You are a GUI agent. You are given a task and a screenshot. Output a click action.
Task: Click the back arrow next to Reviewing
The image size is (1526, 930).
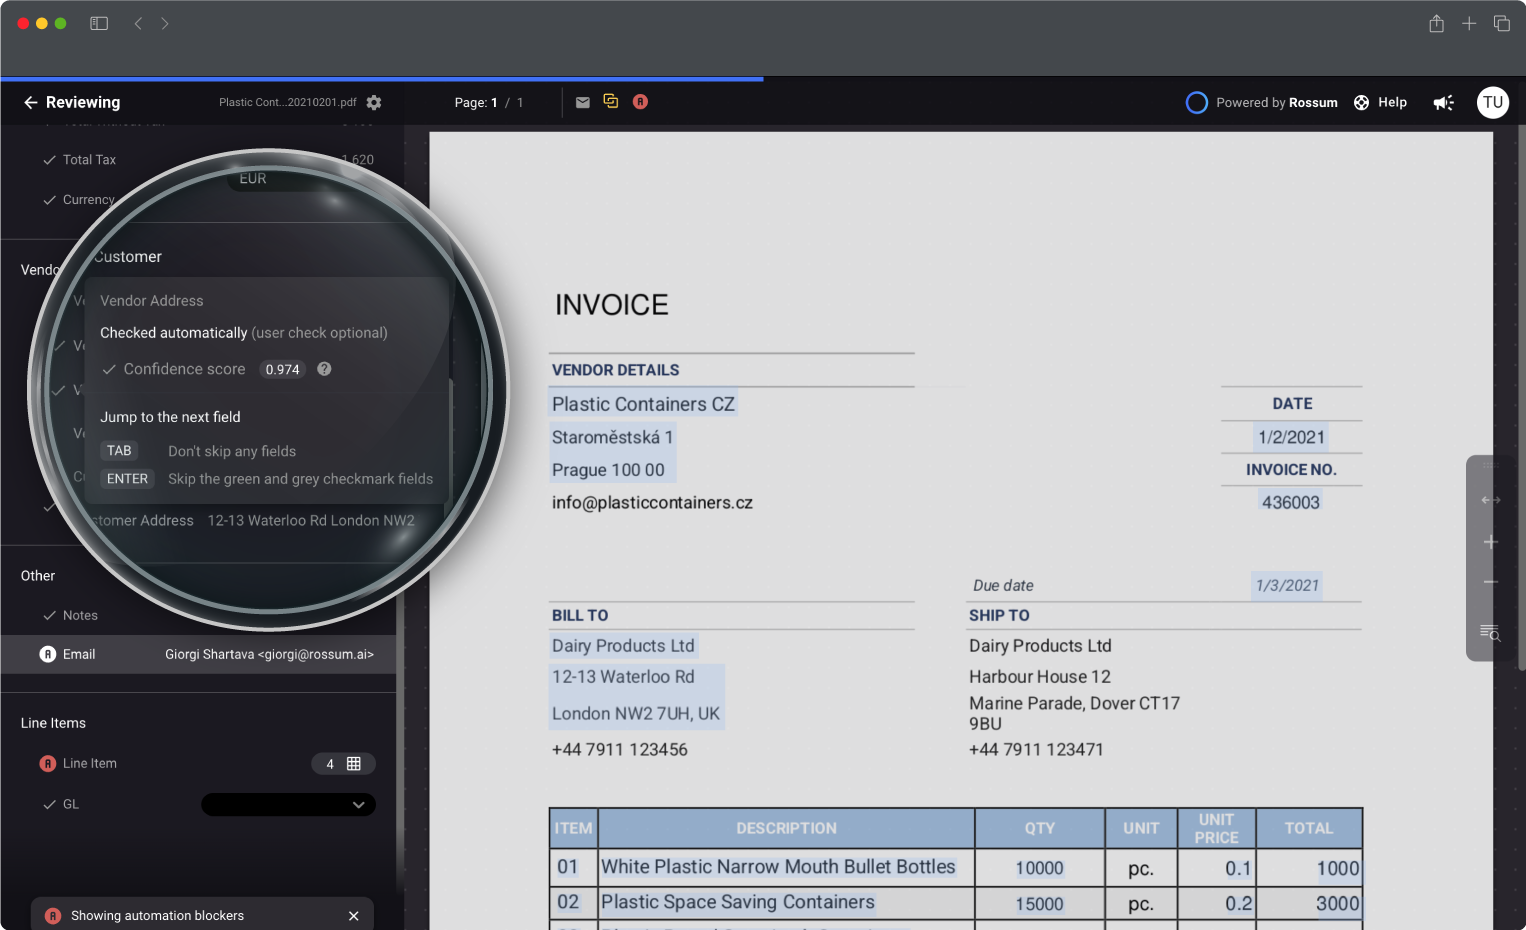click(x=30, y=102)
